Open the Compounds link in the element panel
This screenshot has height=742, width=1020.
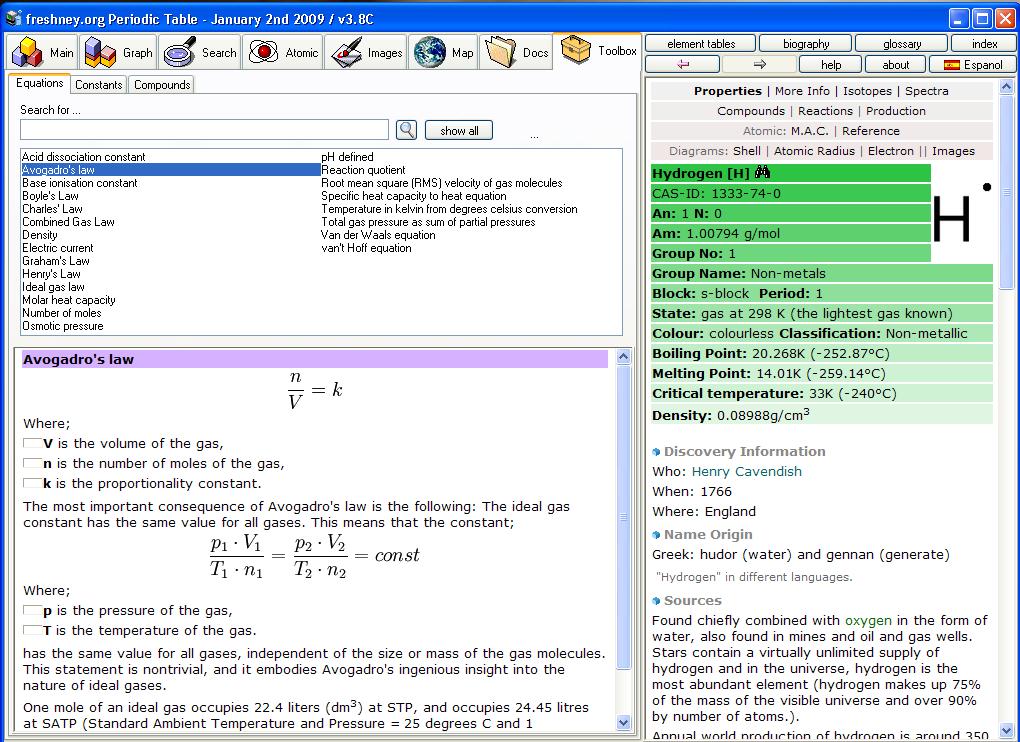pyautogui.click(x=751, y=111)
